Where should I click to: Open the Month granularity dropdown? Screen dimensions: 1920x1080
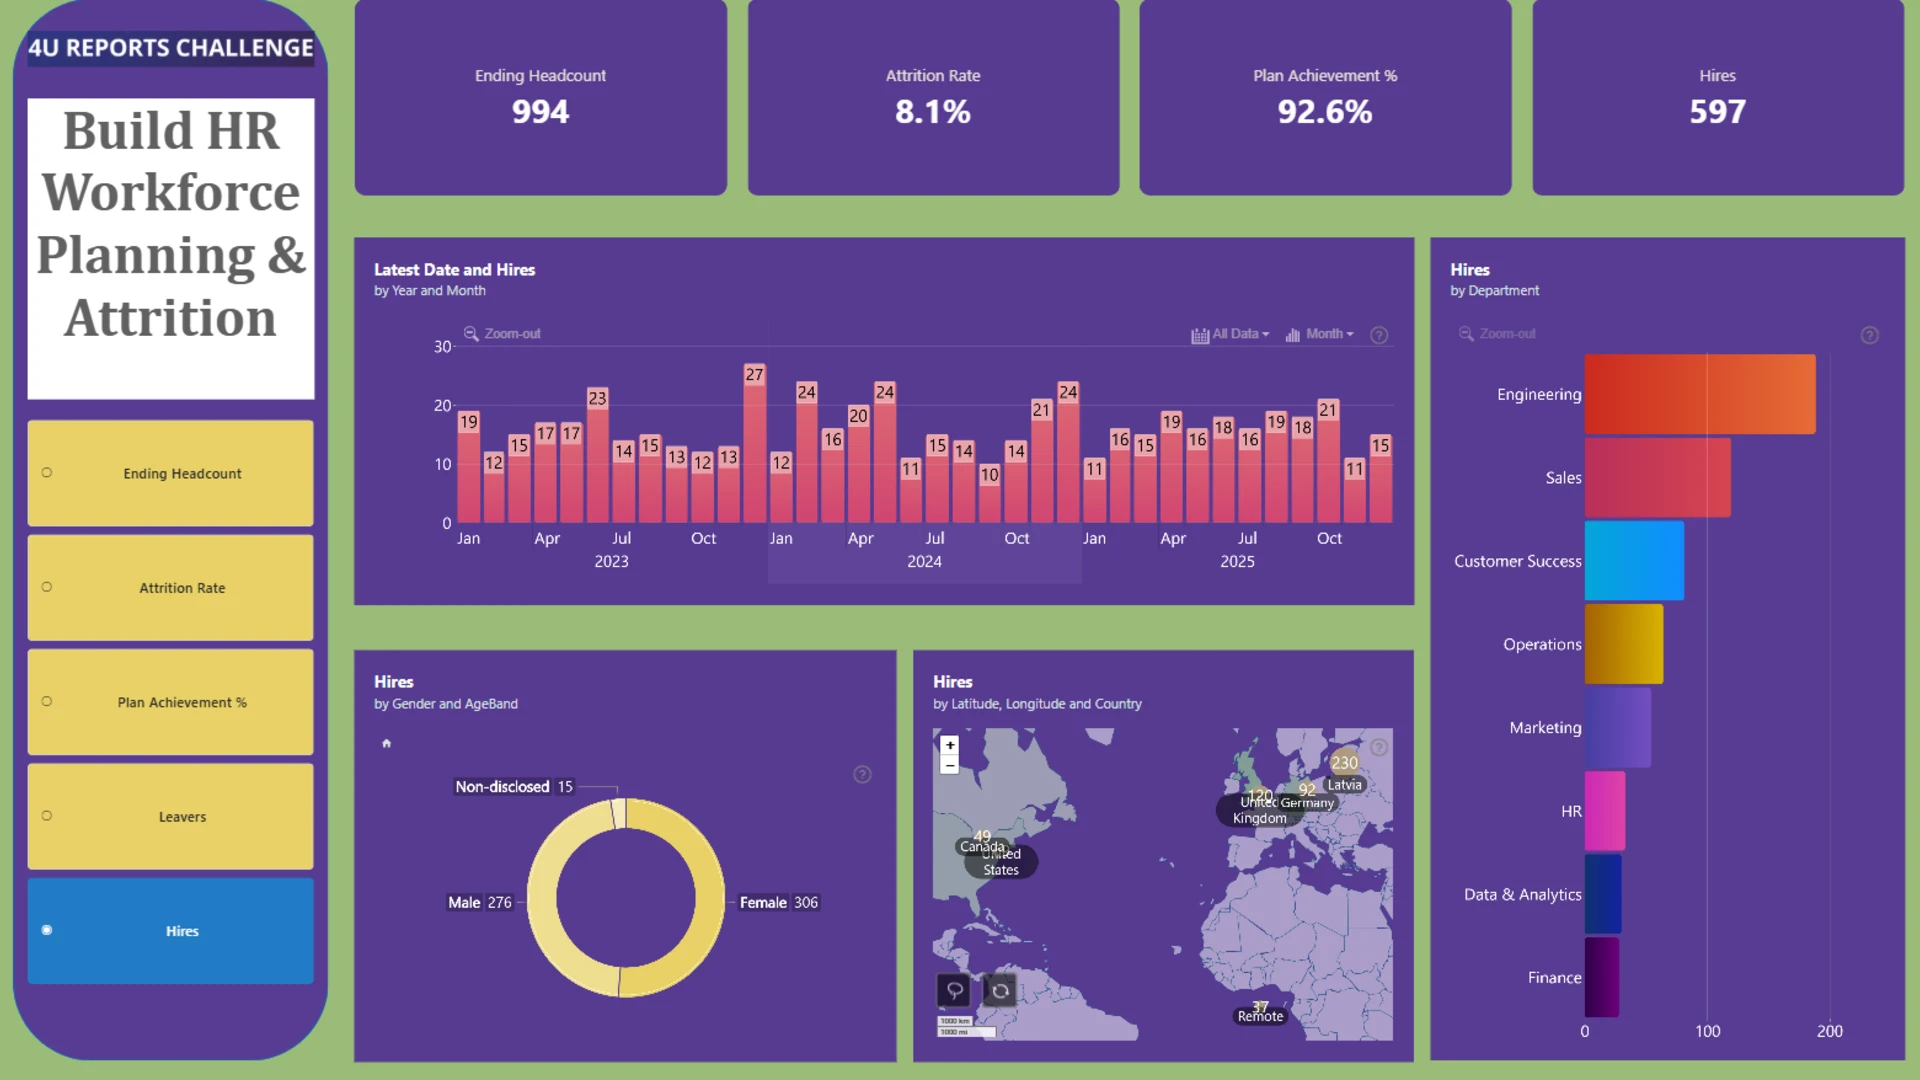[1320, 334]
